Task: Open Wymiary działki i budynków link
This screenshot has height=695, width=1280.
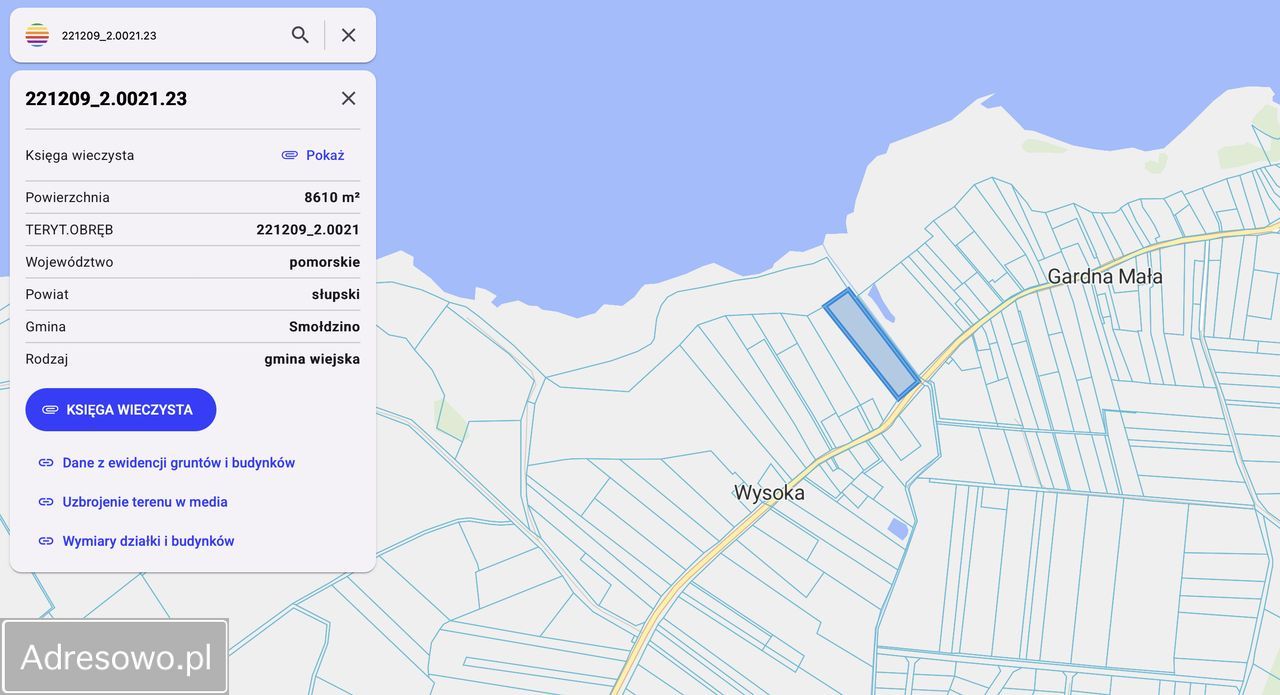Action: 148,541
